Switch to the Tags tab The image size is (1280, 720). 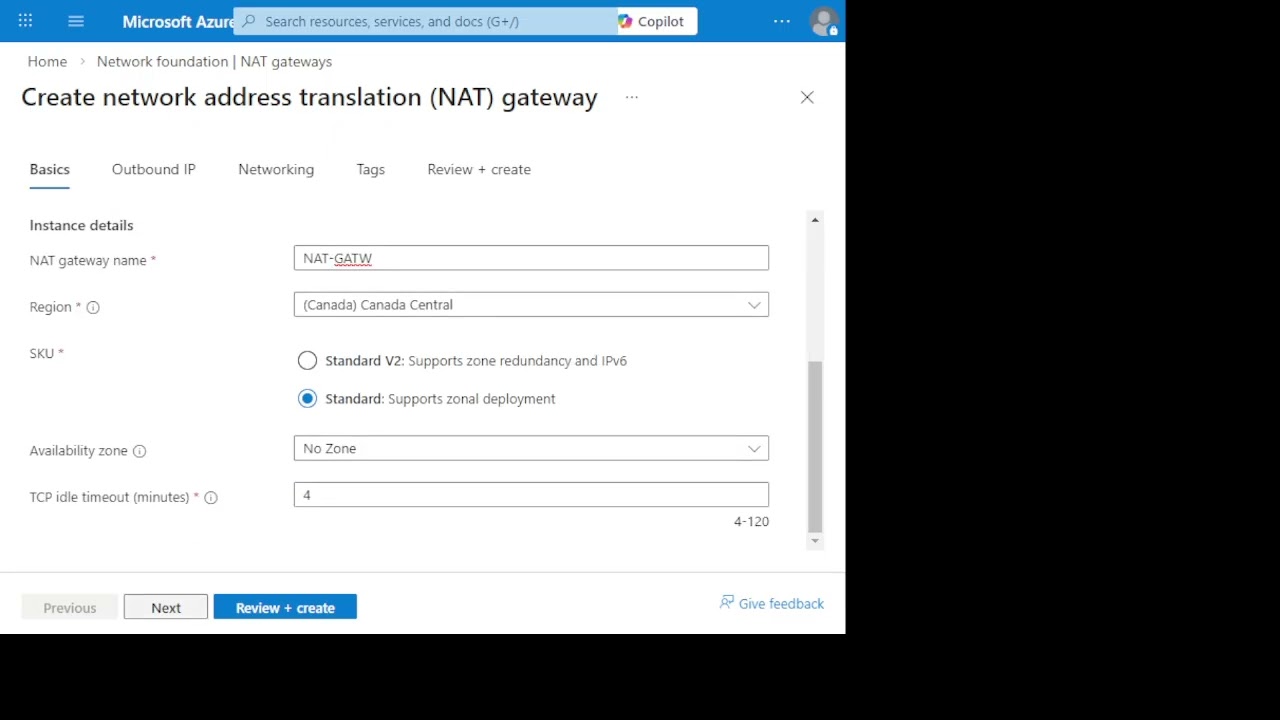[371, 170]
